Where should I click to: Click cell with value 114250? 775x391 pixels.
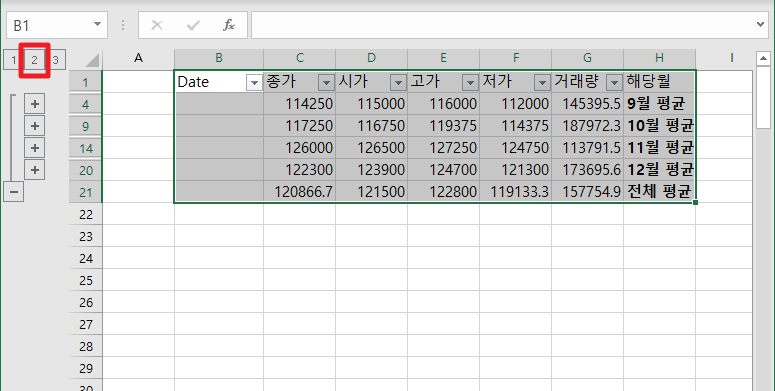tap(300, 104)
